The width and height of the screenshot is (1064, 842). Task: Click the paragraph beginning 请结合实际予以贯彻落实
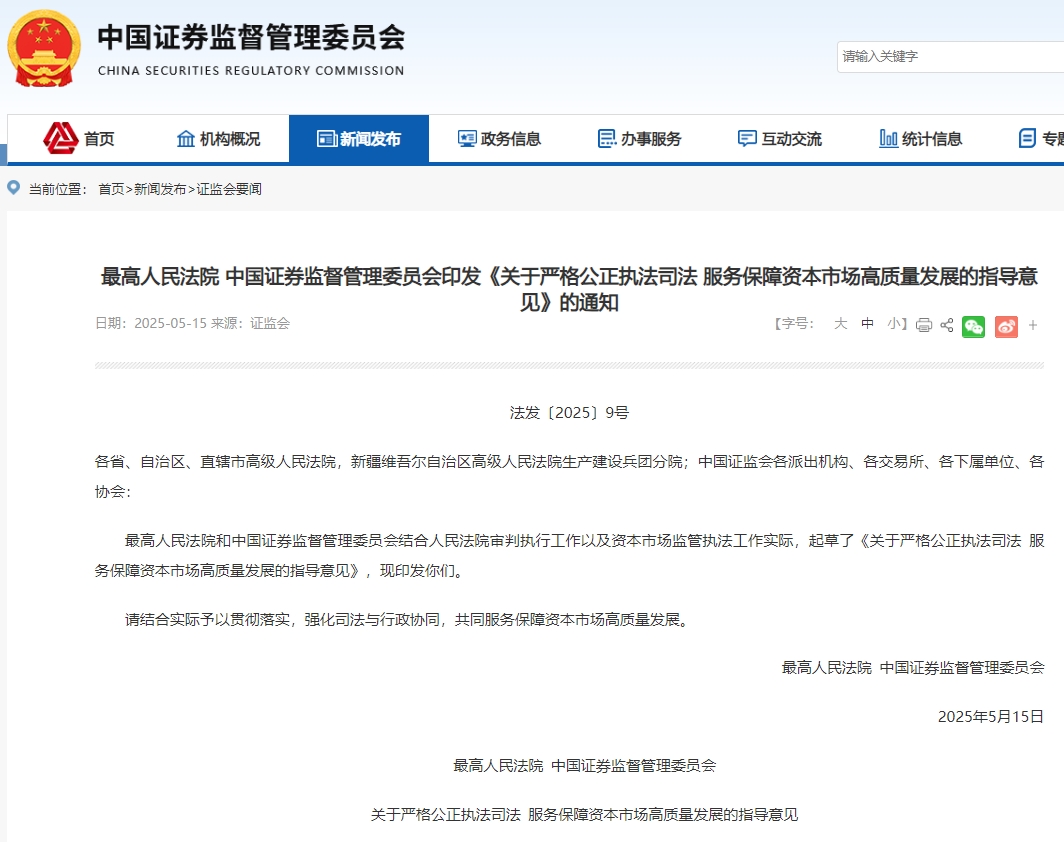point(407,619)
